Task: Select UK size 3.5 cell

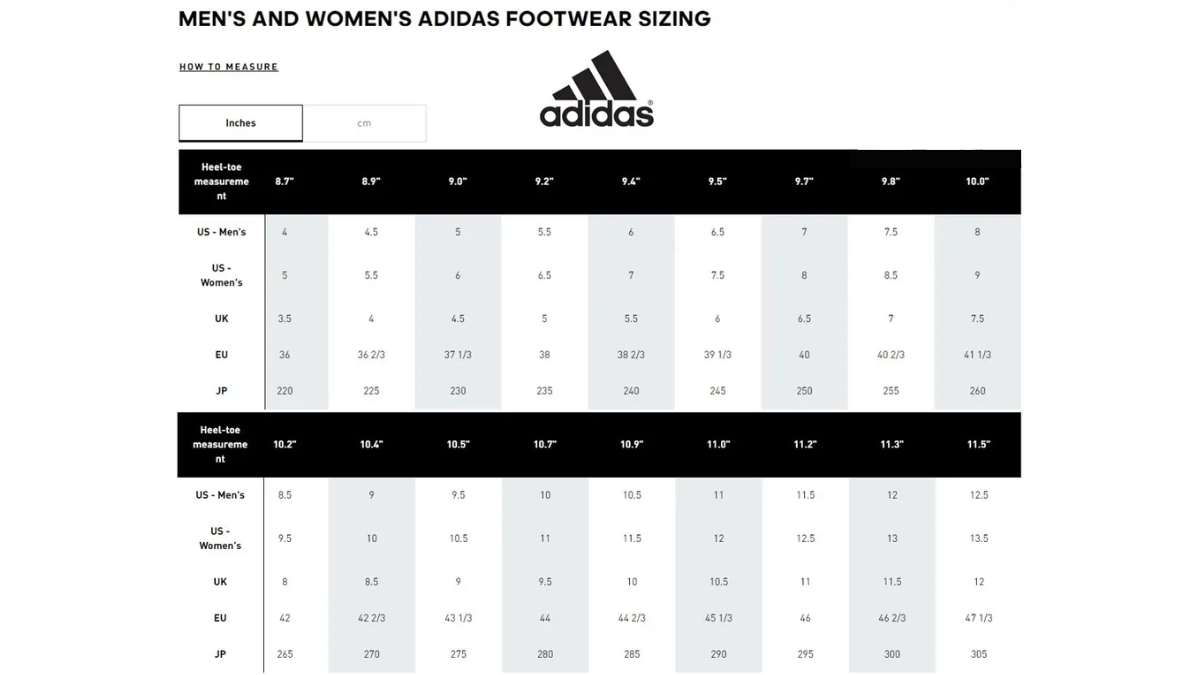Action: [285, 318]
